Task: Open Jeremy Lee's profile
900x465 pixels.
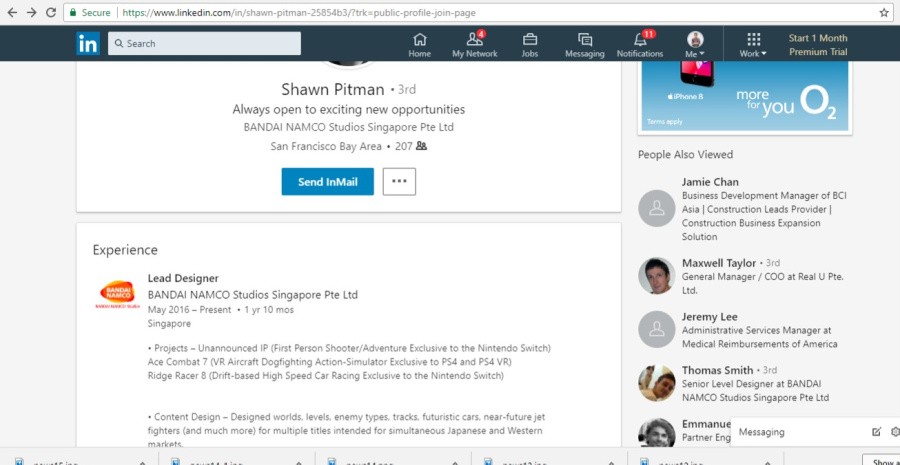Action: 709,317
